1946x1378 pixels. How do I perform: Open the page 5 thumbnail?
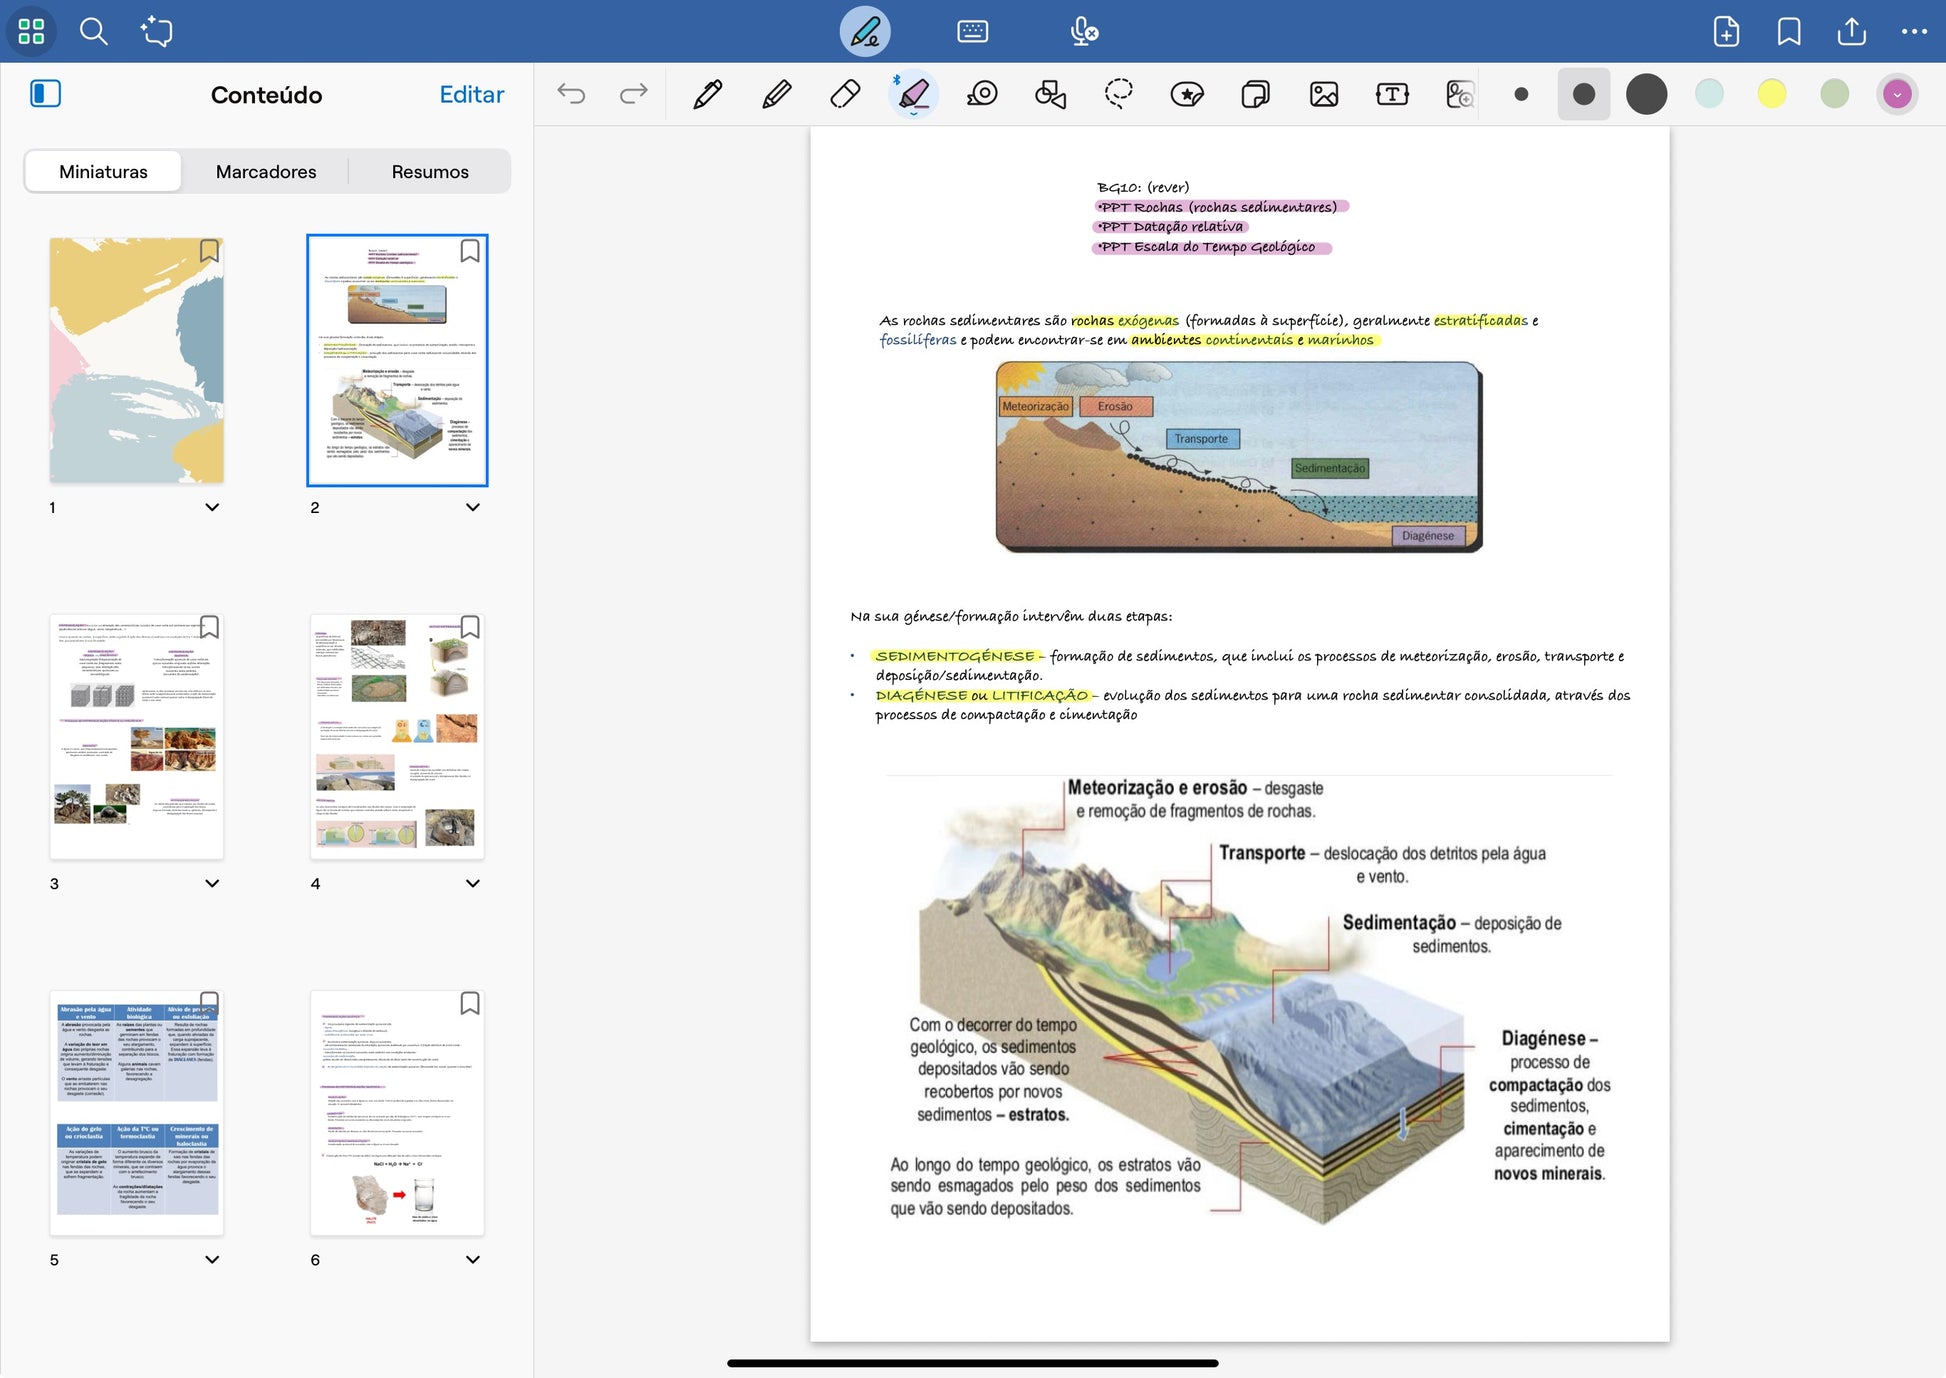tap(137, 1112)
